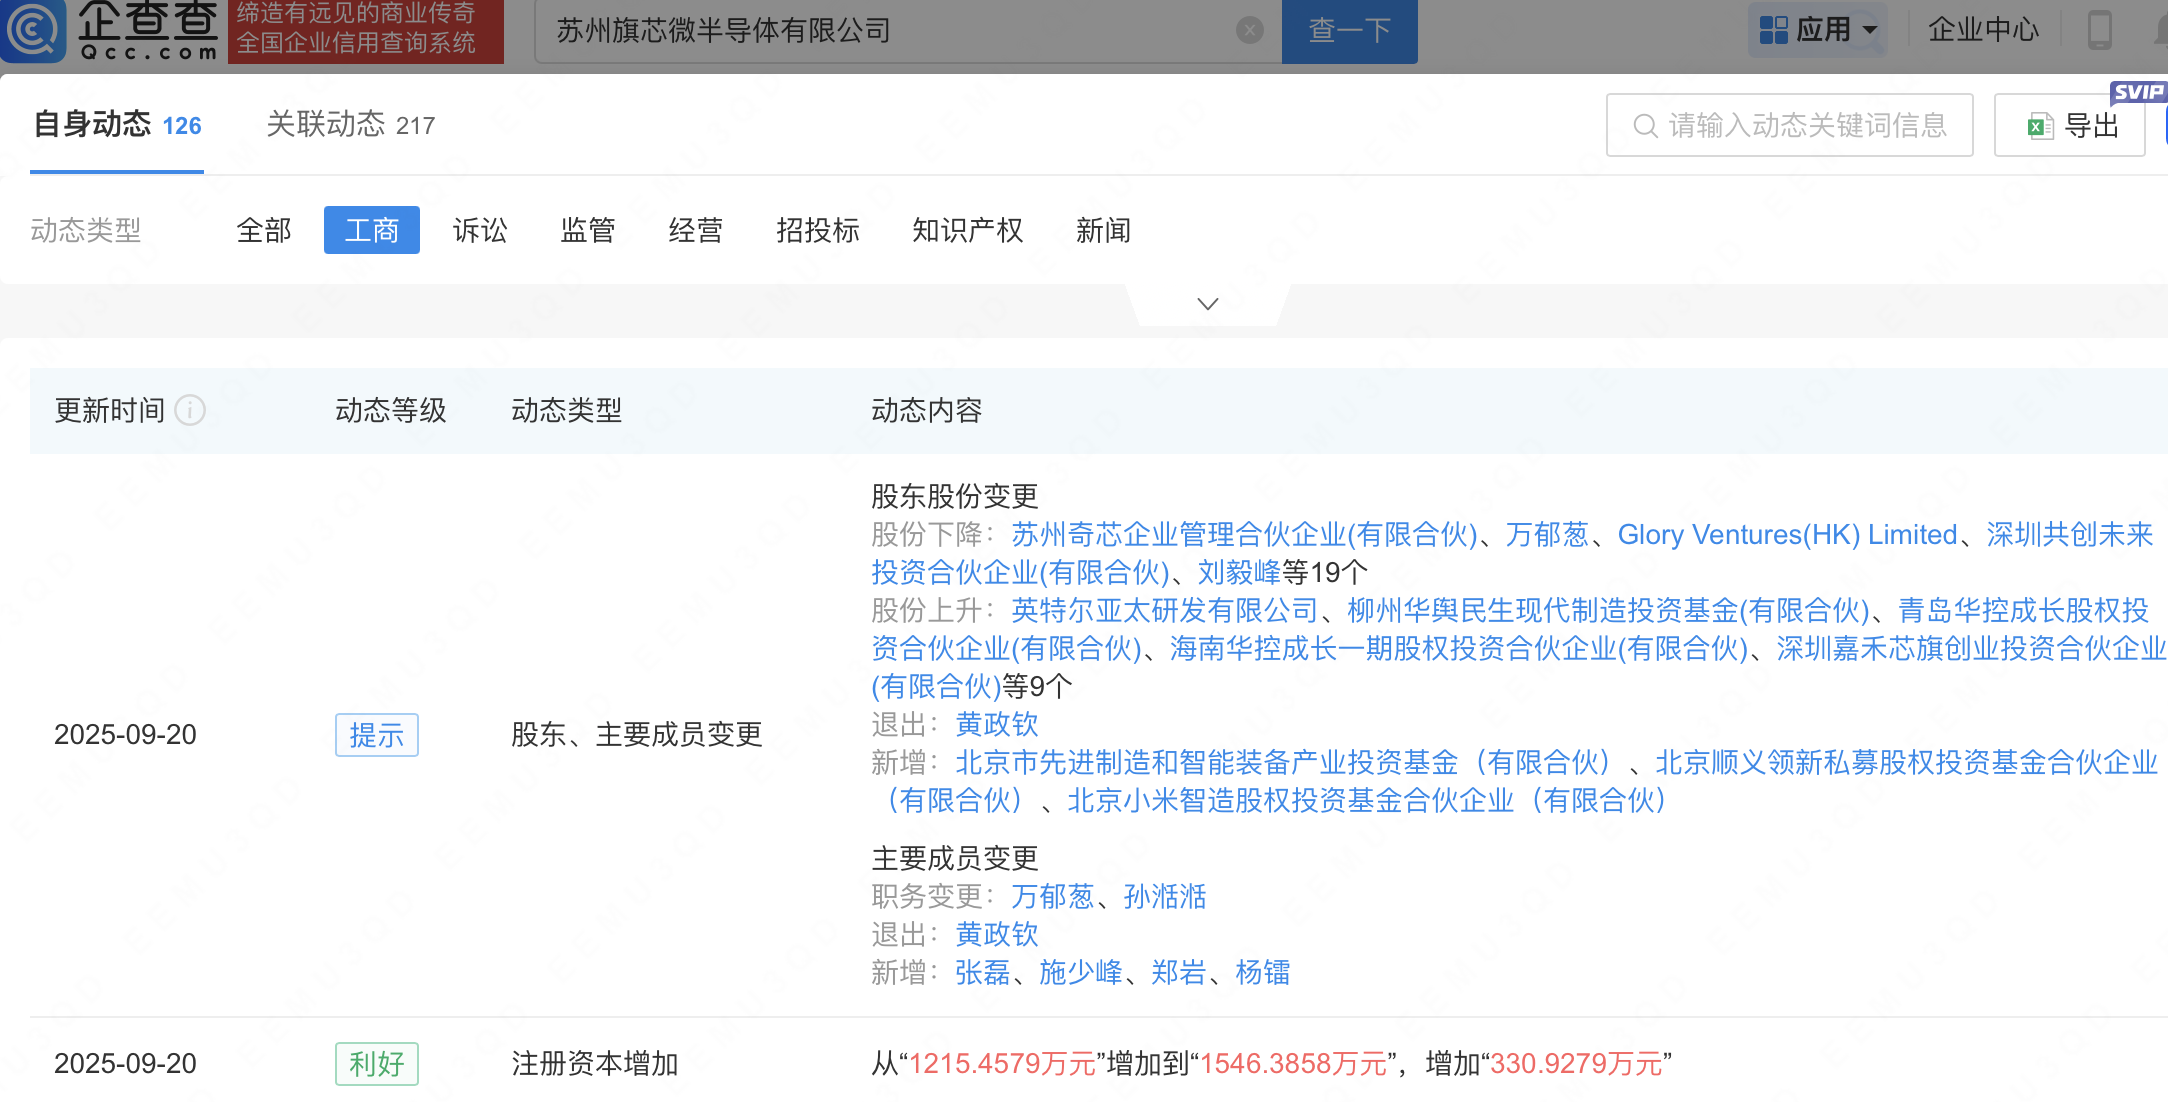This screenshot has width=2168, height=1102.
Task: Click the magnifier icon in keyword search
Action: 1644,126
